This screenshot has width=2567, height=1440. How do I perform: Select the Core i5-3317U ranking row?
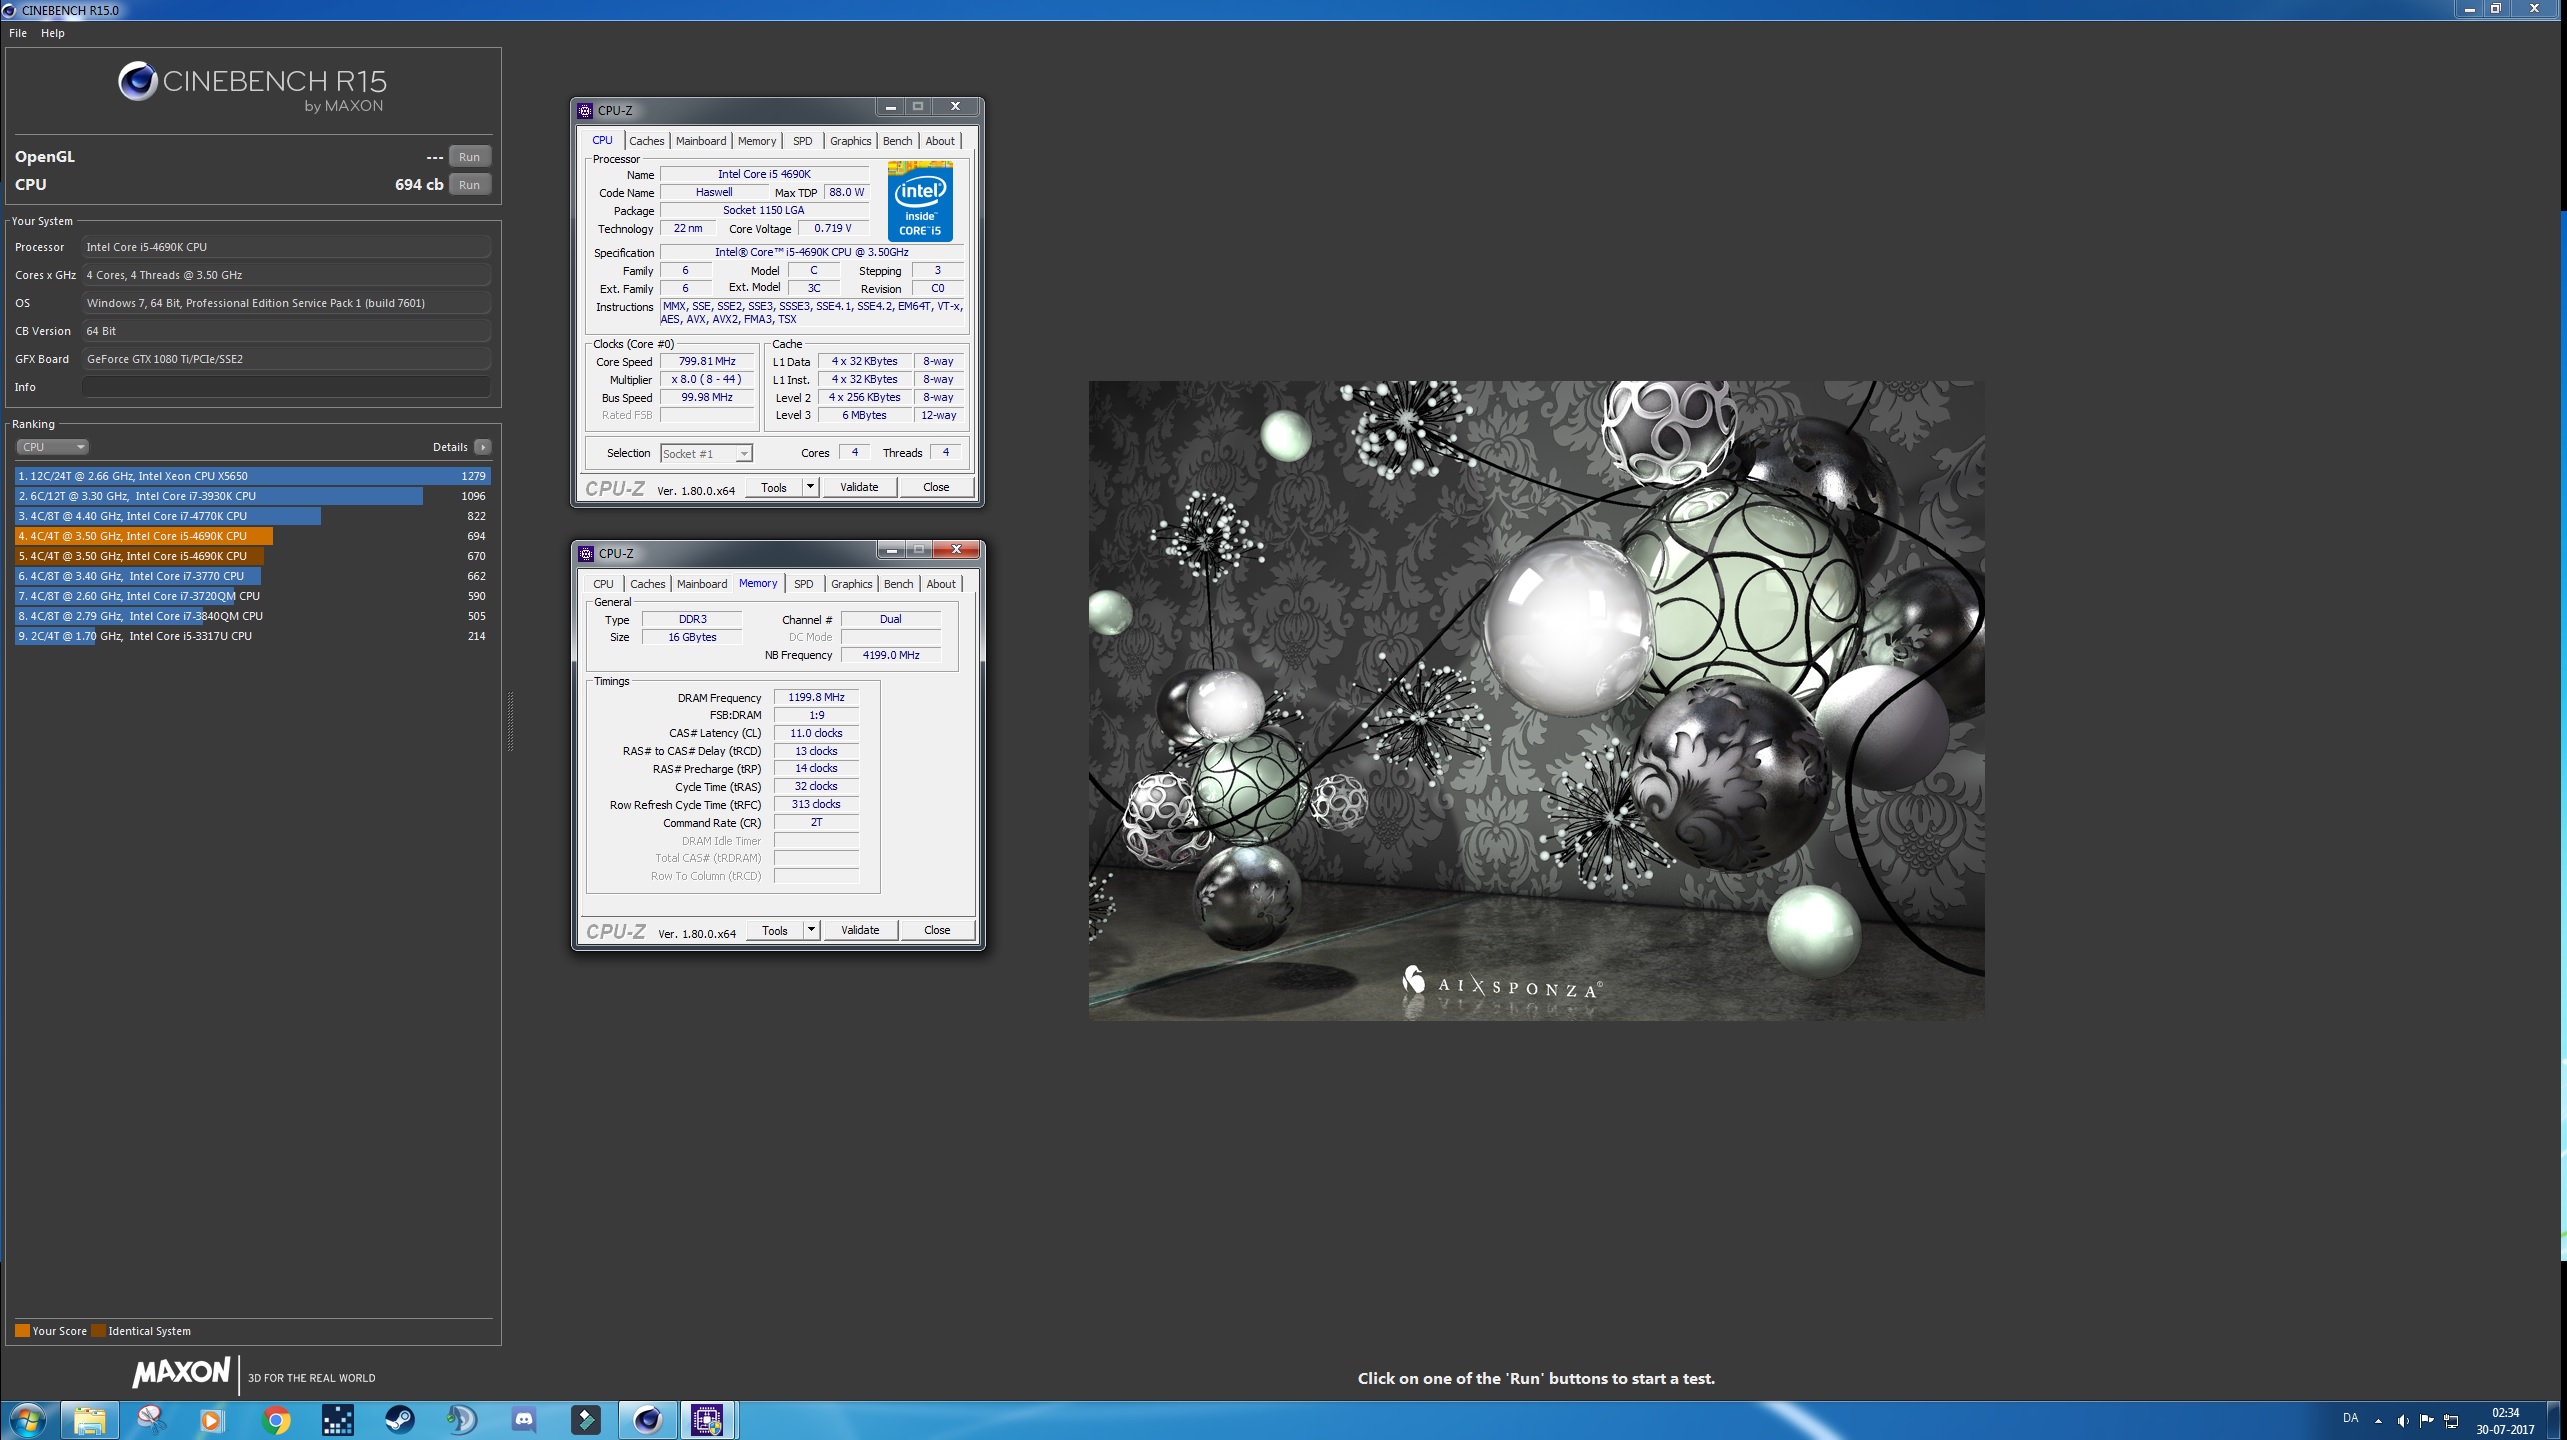(252, 636)
